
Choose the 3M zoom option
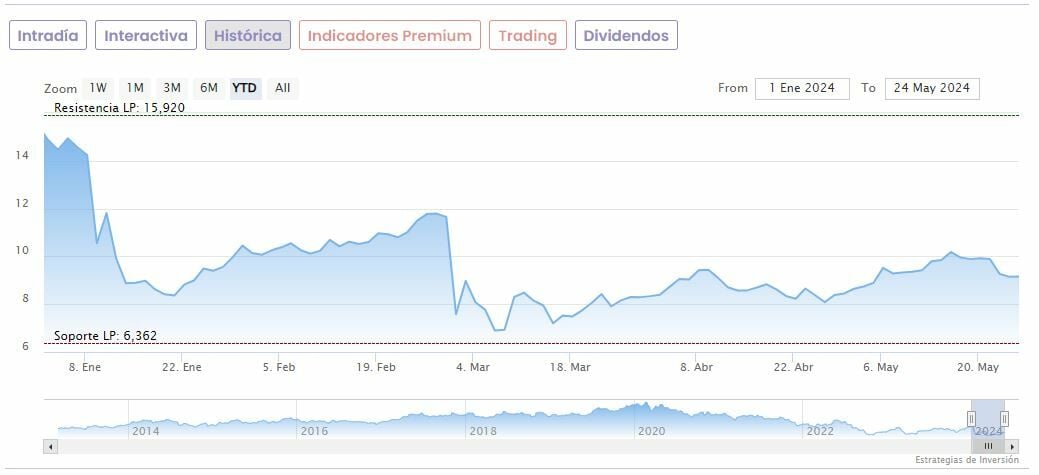pos(172,88)
